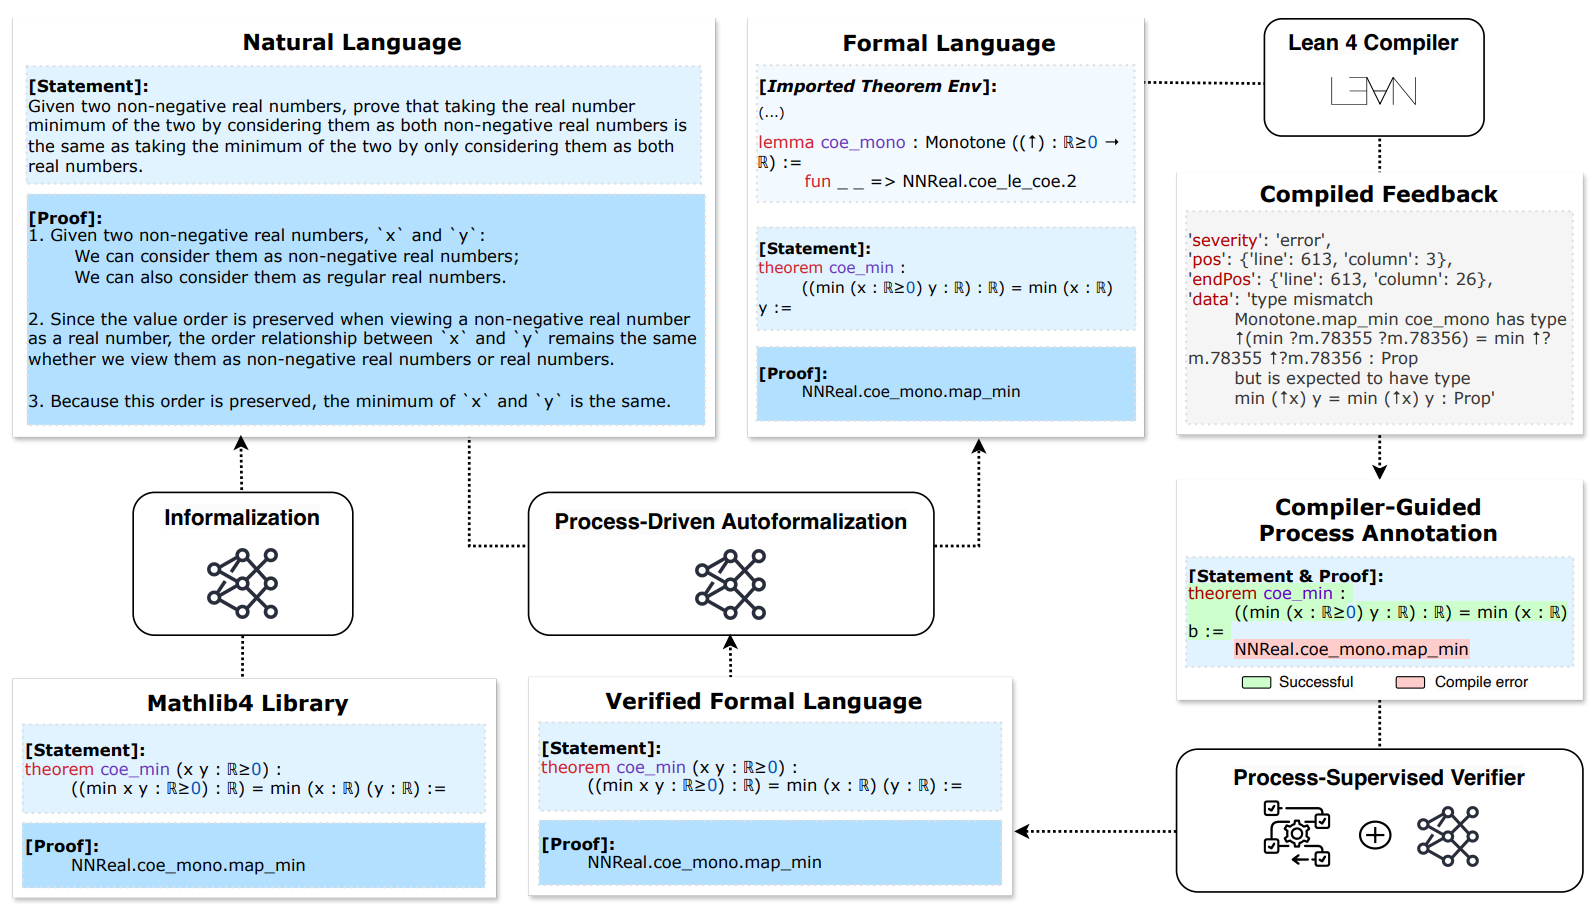Click 'but is expected to have type' line
Screen dimensions: 1592x904
pyautogui.click(x=1352, y=378)
